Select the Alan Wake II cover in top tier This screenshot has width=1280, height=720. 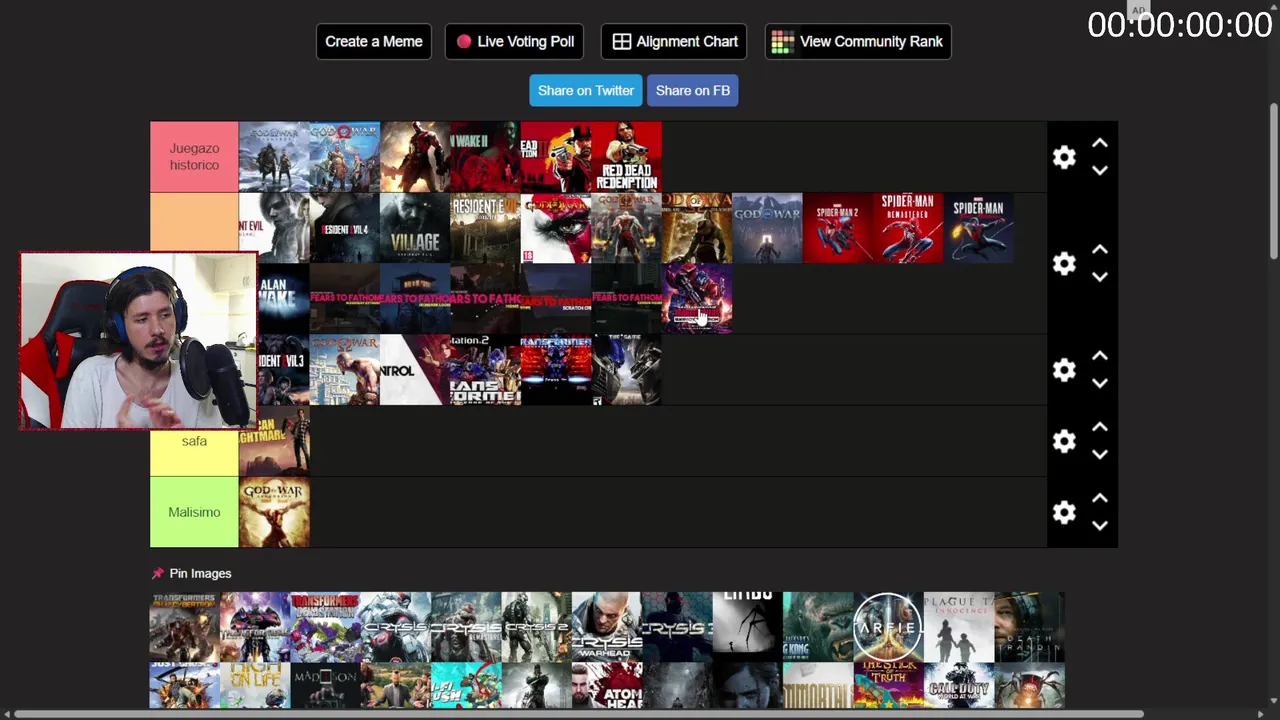tap(485, 157)
